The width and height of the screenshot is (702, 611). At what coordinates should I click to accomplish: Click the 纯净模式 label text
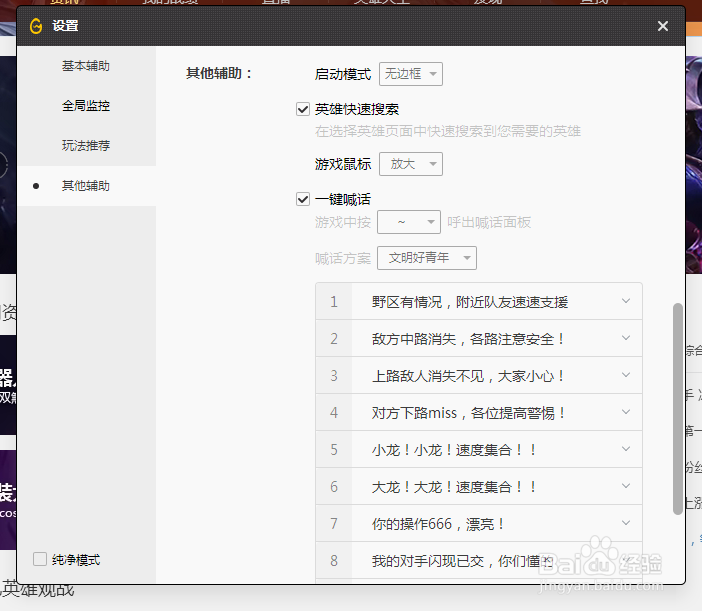coord(76,560)
